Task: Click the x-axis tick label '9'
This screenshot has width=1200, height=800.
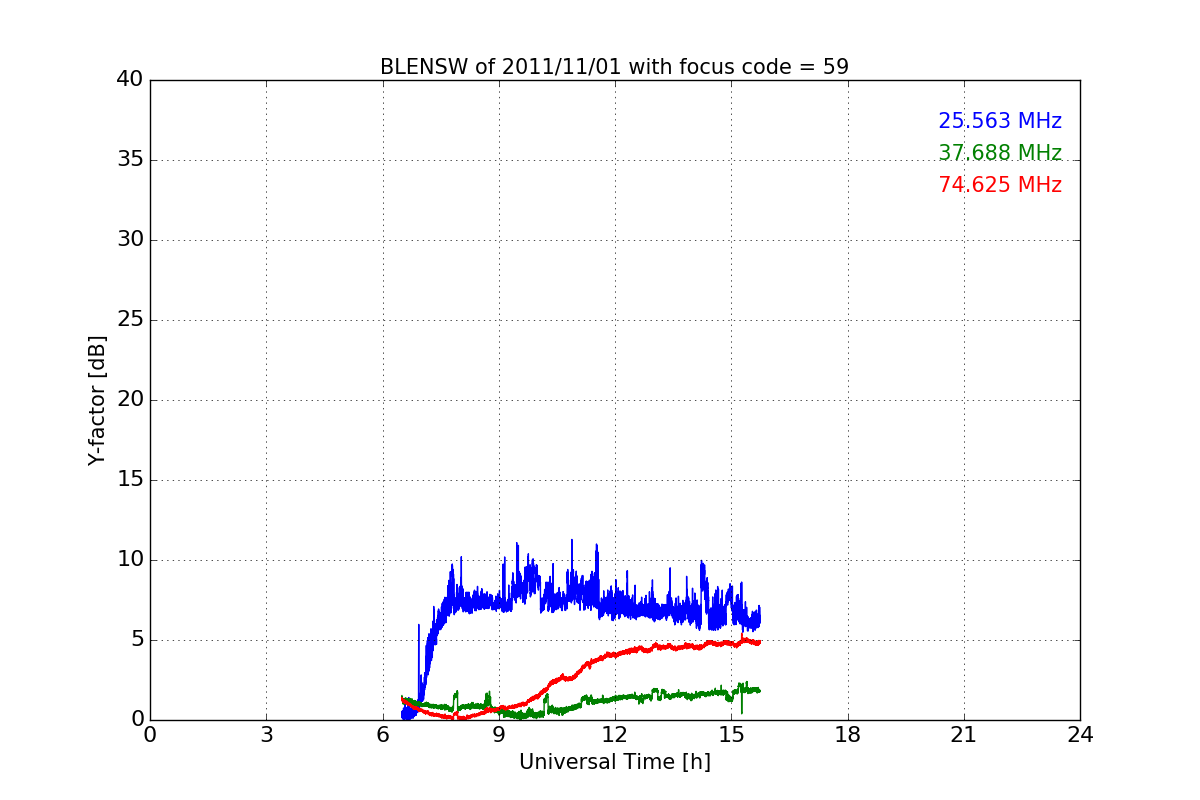Action: [x=499, y=735]
